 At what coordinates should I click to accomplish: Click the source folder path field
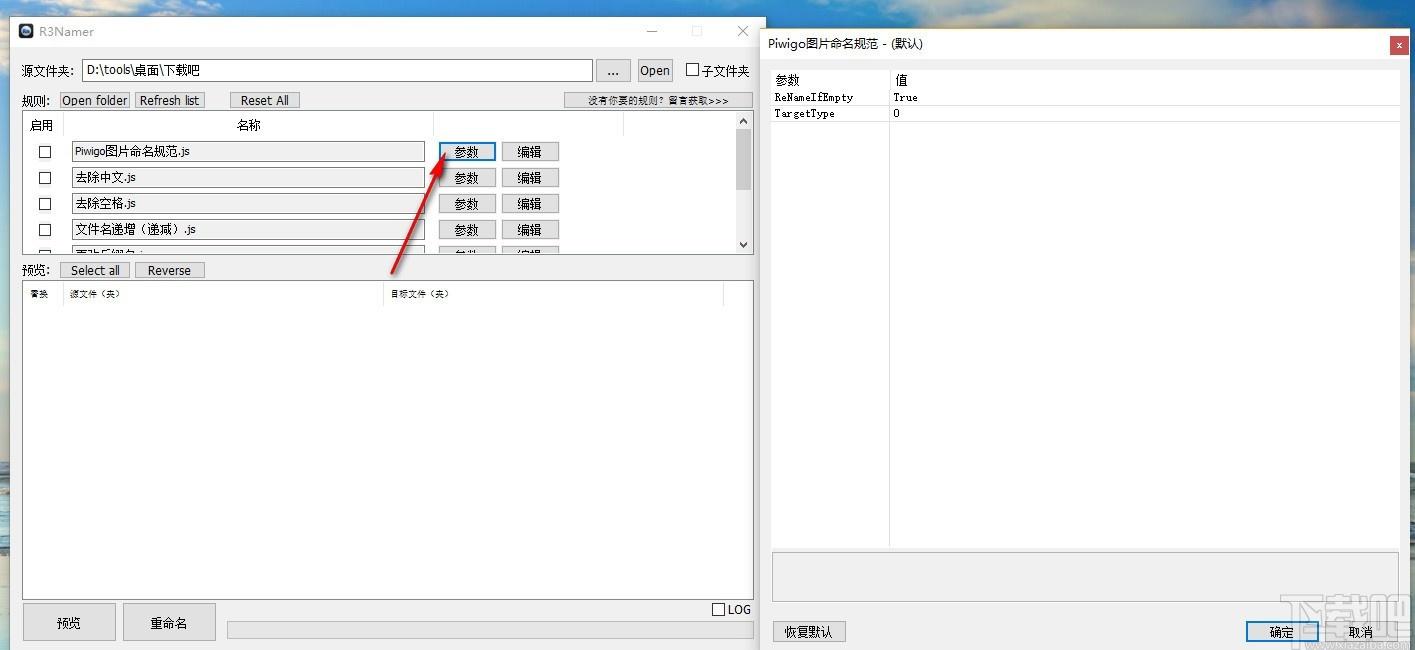point(338,71)
